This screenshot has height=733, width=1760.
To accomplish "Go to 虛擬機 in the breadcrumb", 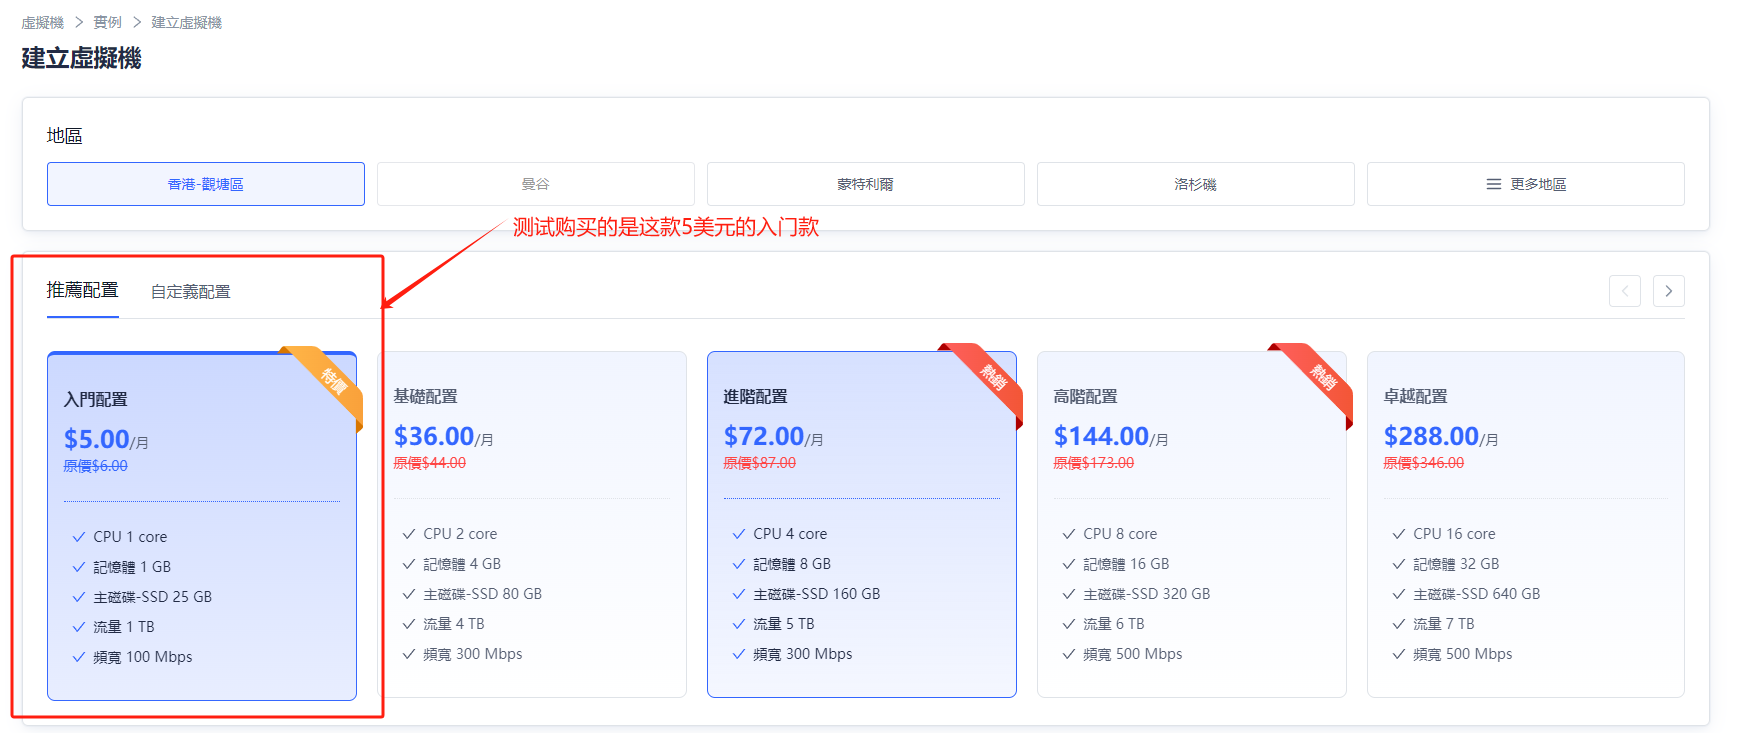I will (x=42, y=22).
